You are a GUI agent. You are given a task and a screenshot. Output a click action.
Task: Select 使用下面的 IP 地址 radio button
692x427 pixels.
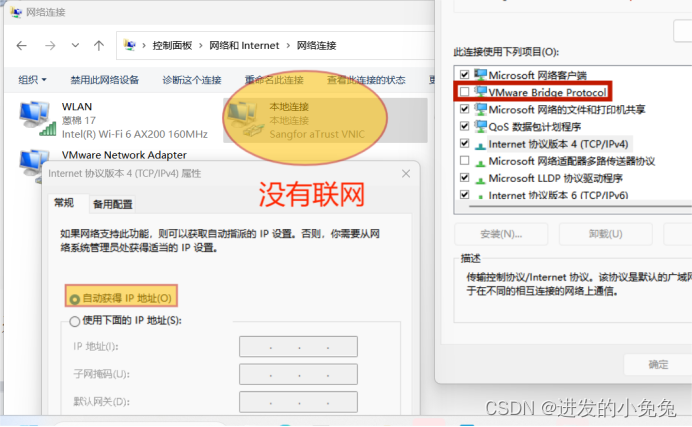coord(75,322)
